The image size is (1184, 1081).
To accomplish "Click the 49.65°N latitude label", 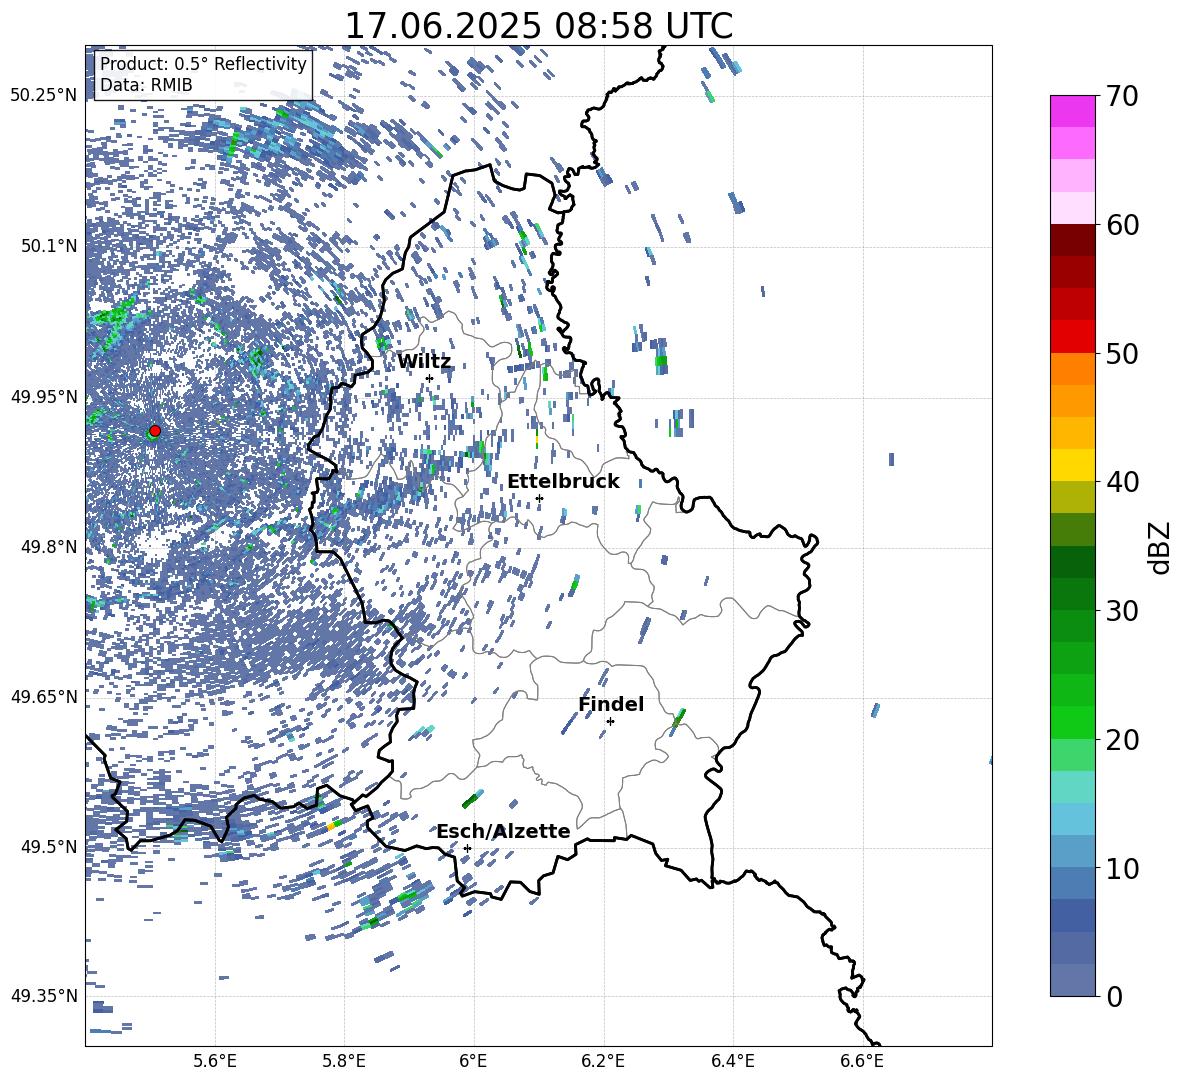I will (x=44, y=696).
